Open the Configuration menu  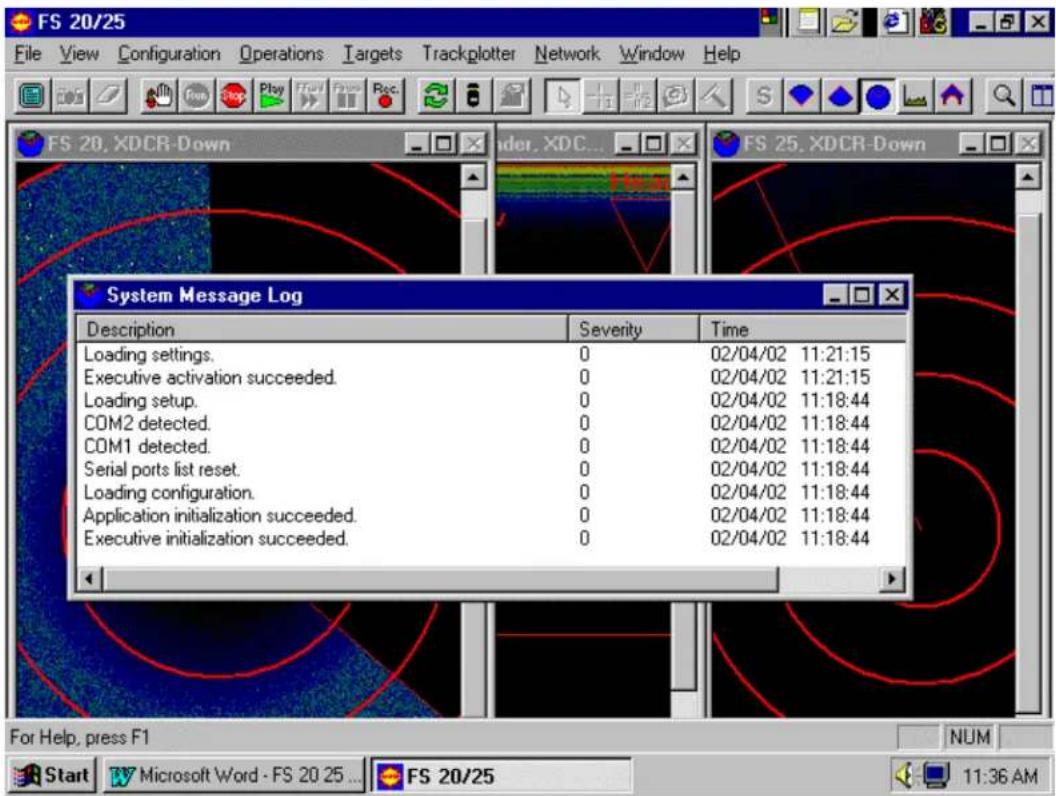(169, 53)
